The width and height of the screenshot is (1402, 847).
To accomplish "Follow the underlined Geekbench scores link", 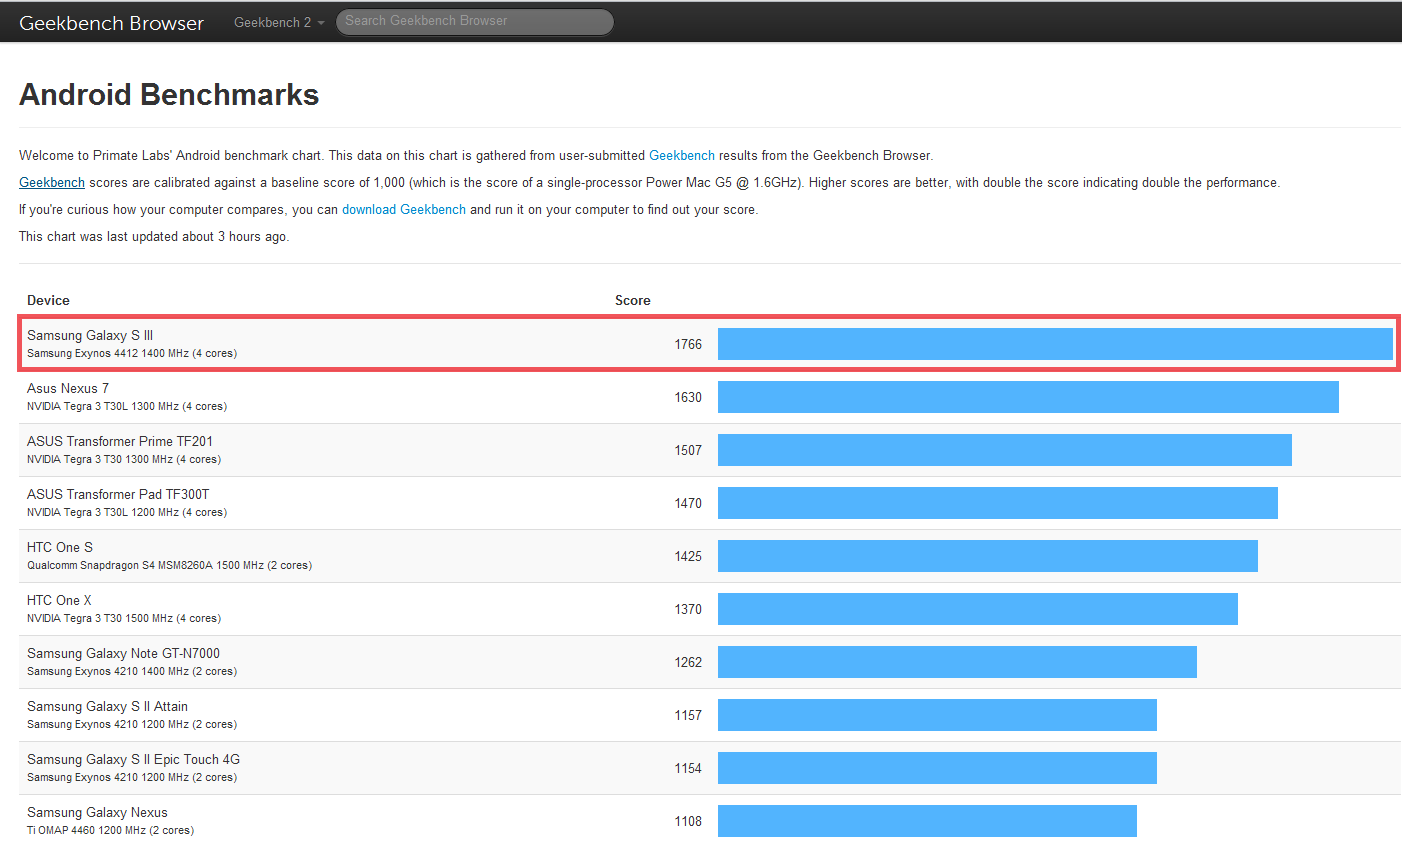I will tap(52, 182).
